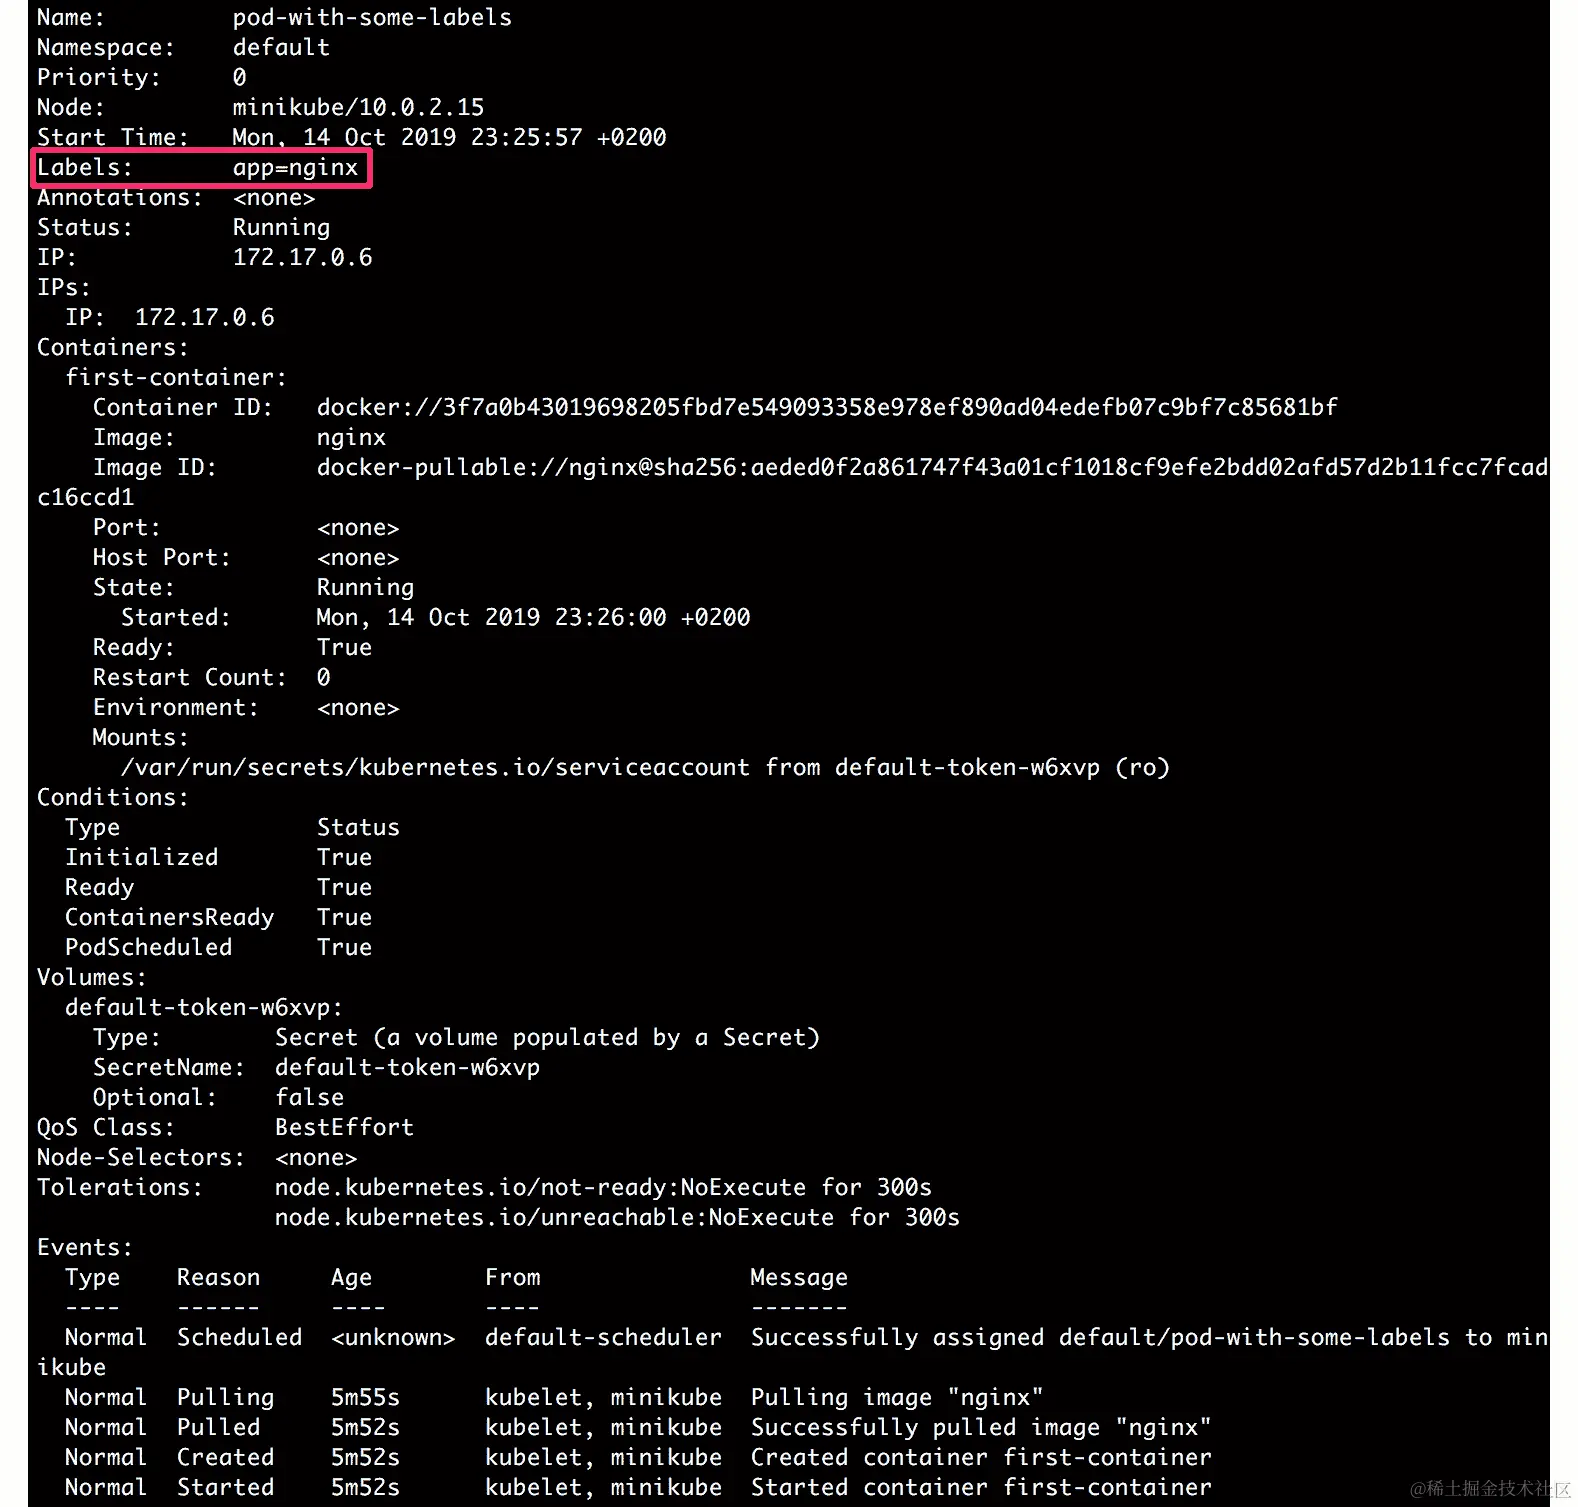Select the SecretName value default-token-w6xvp
Viewport: 1578px width, 1507px height.
click(x=407, y=1067)
